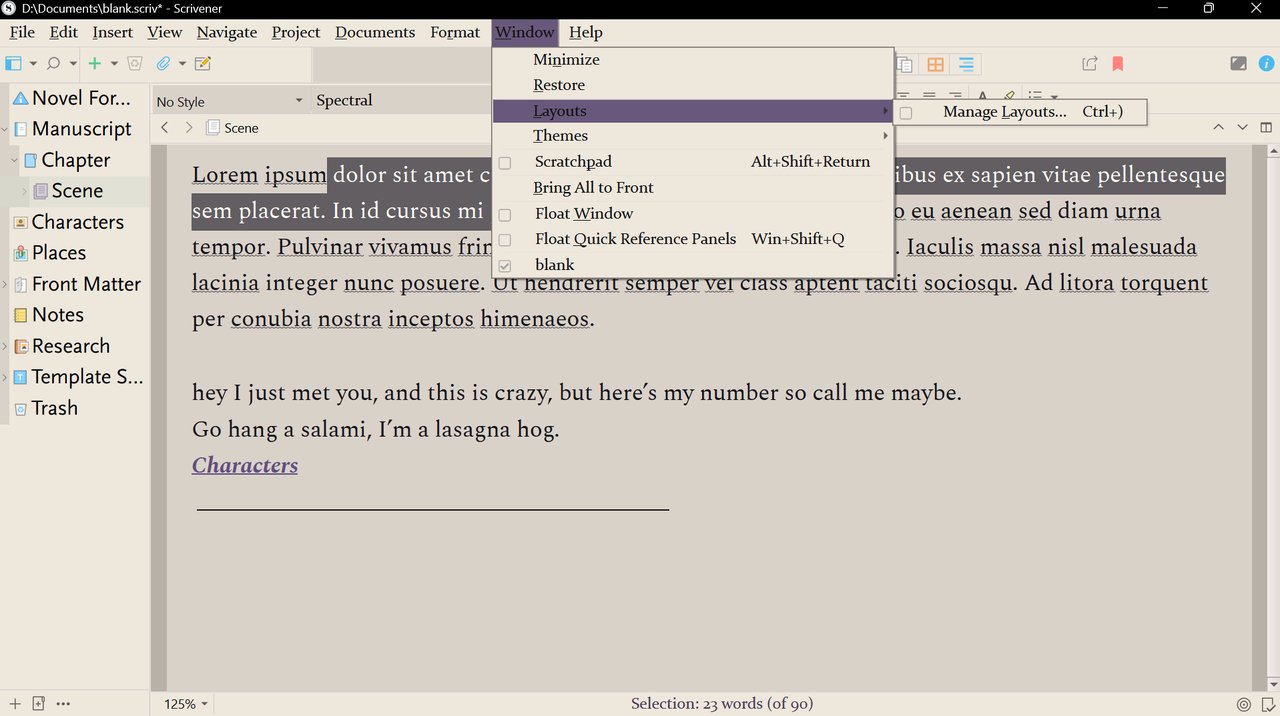
Task: Switch to orange Corkboard view icon
Action: [x=935, y=64]
